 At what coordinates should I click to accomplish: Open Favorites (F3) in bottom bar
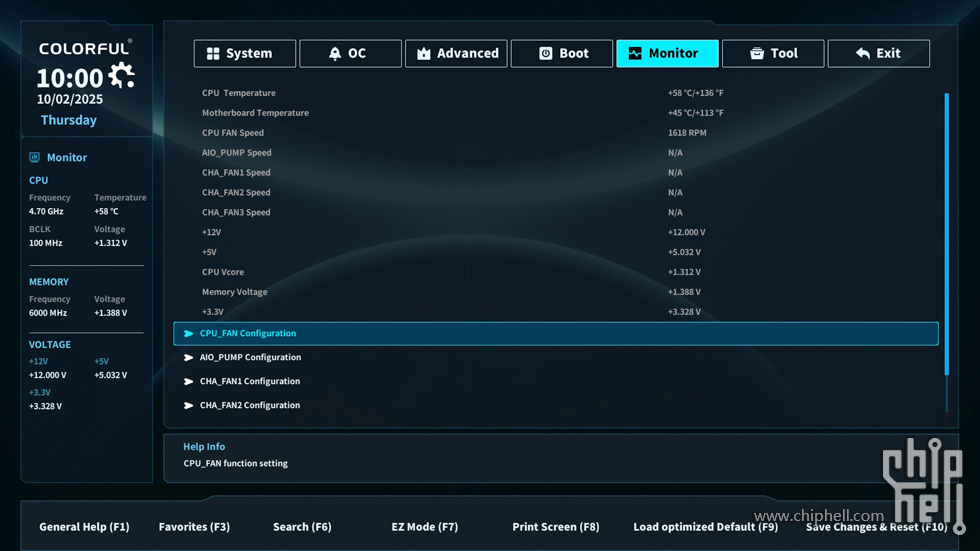point(194,527)
